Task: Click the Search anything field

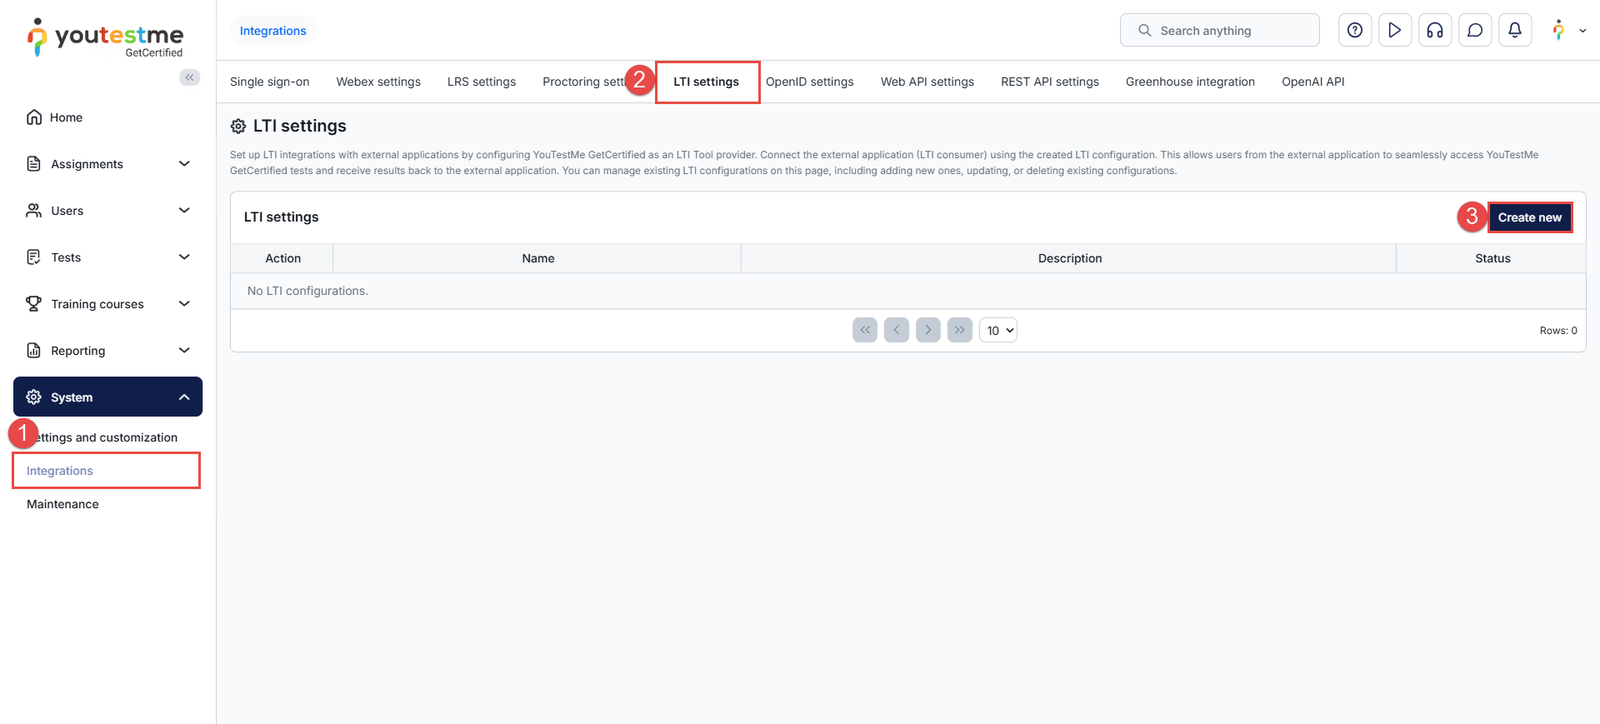Action: tap(1220, 30)
